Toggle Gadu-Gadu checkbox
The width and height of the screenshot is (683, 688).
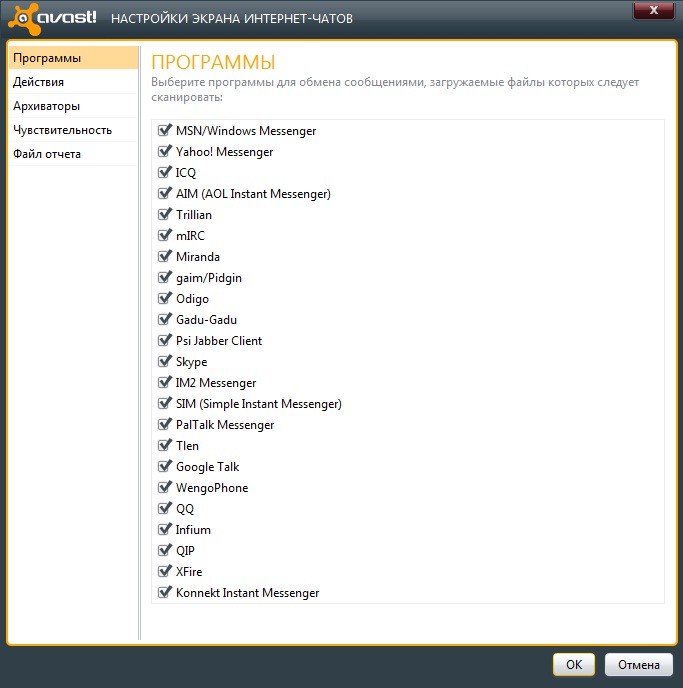click(x=164, y=319)
